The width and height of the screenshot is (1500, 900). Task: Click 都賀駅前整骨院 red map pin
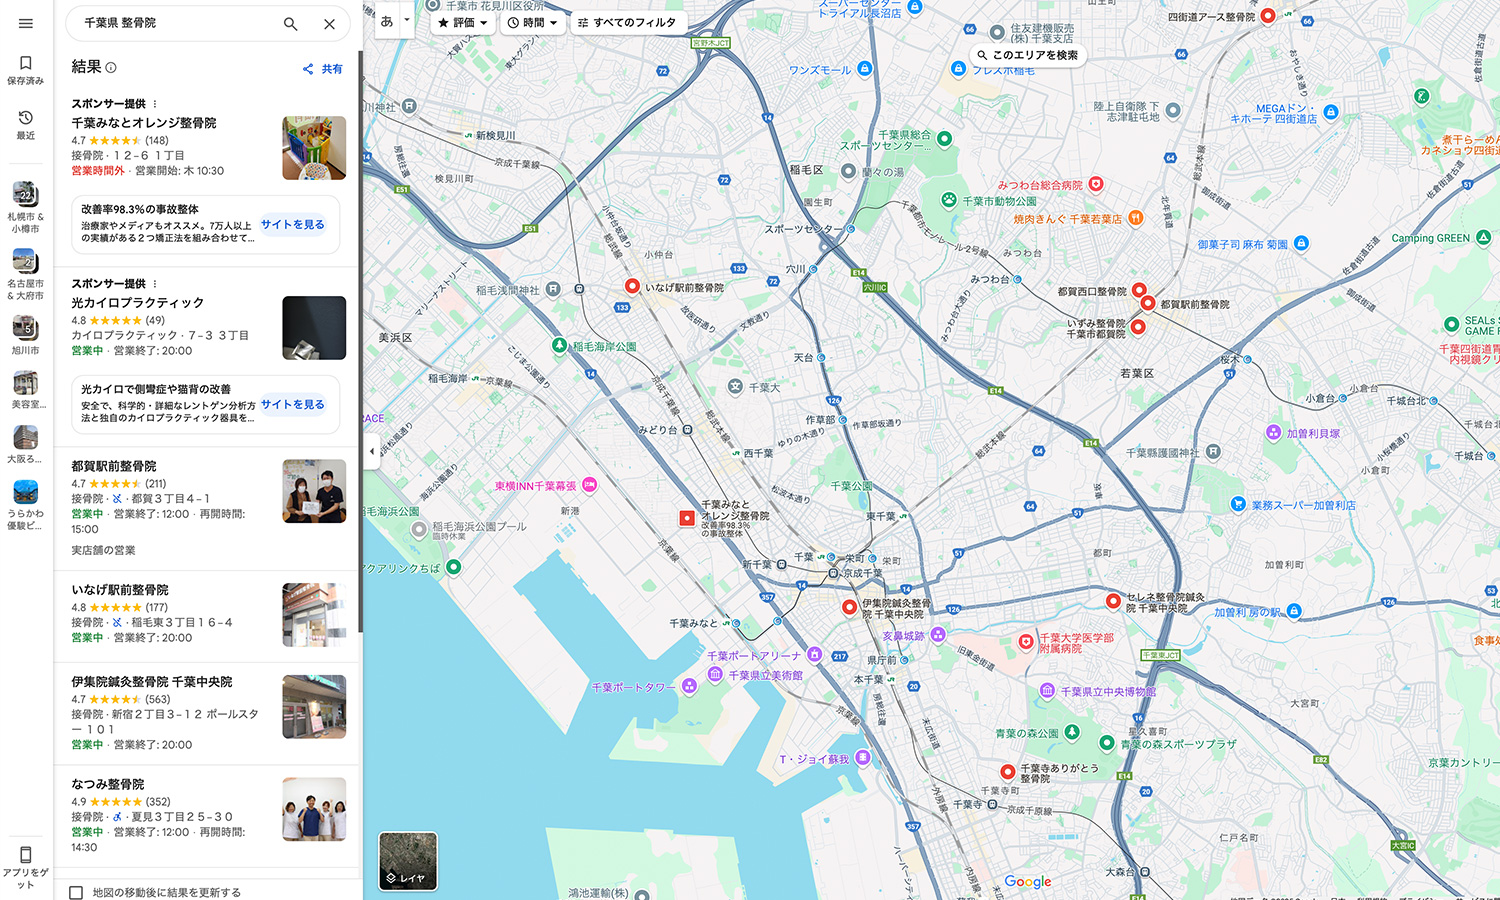pos(1148,303)
